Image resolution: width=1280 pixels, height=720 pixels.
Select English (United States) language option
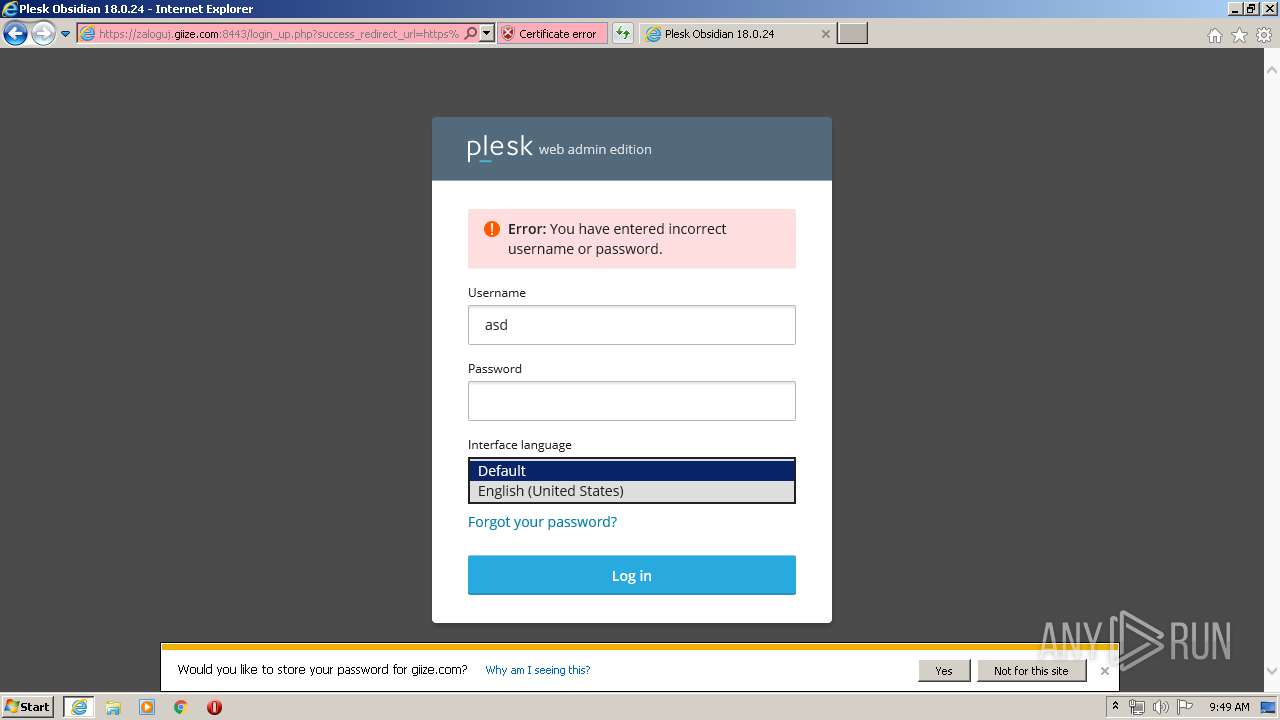tap(632, 491)
